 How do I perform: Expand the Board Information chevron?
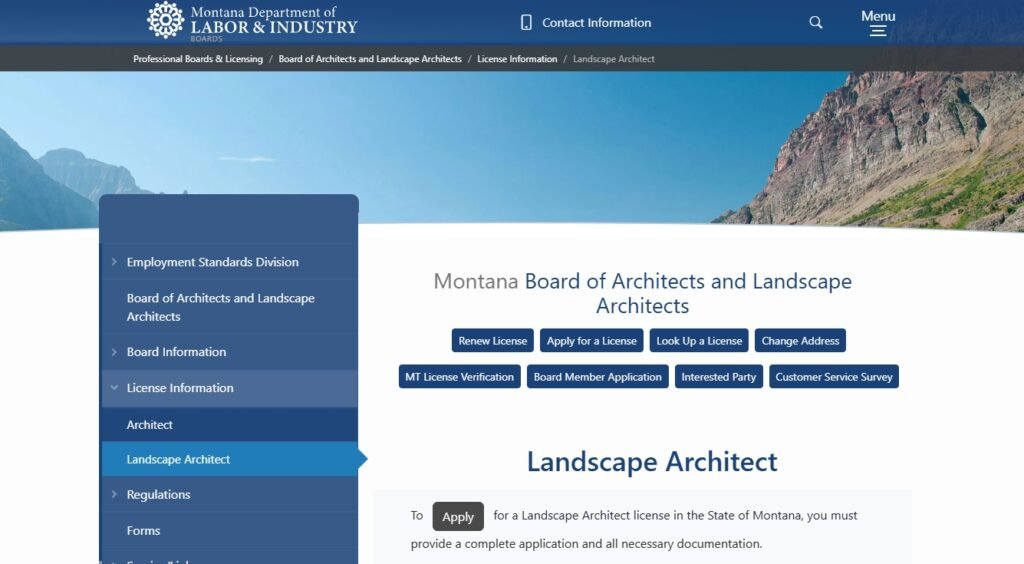click(114, 352)
